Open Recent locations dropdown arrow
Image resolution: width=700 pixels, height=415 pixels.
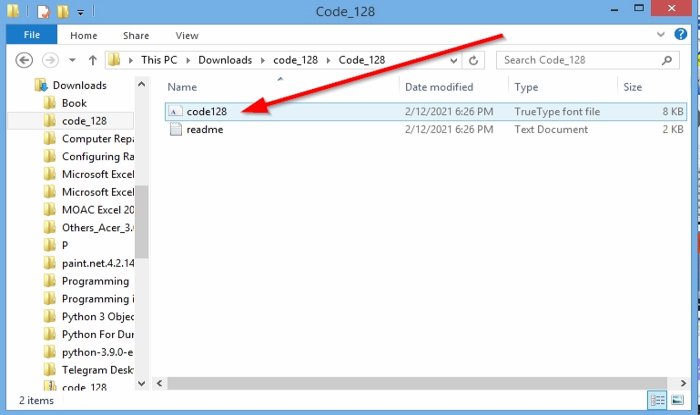72,60
